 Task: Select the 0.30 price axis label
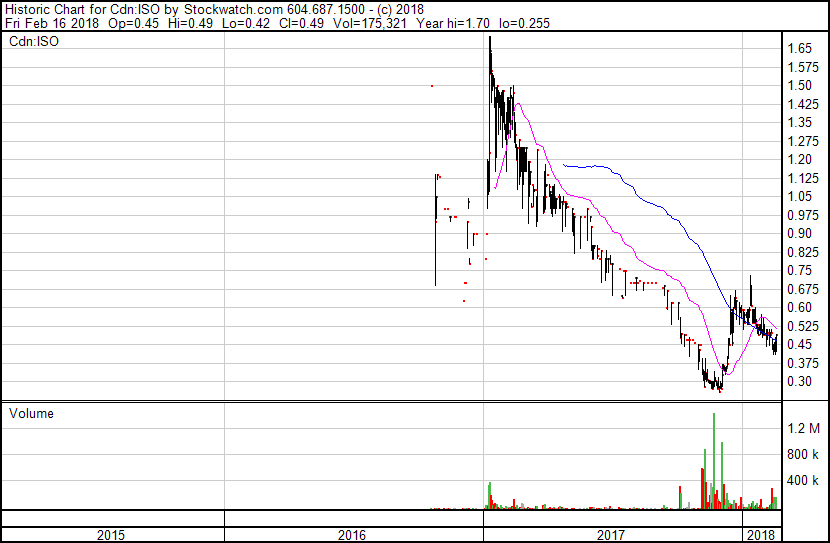[799, 381]
